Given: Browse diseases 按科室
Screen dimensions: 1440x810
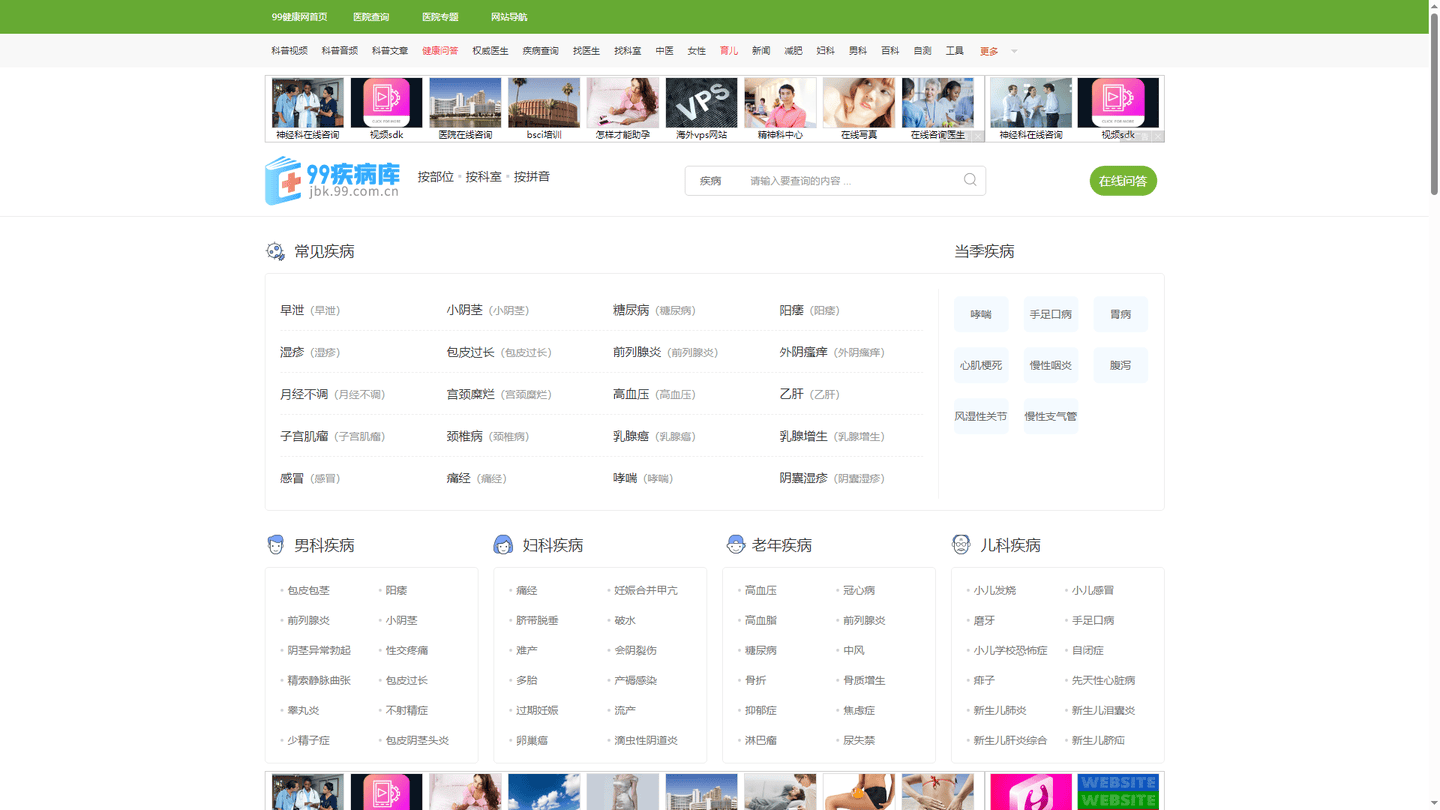Looking at the screenshot, I should coord(483,177).
